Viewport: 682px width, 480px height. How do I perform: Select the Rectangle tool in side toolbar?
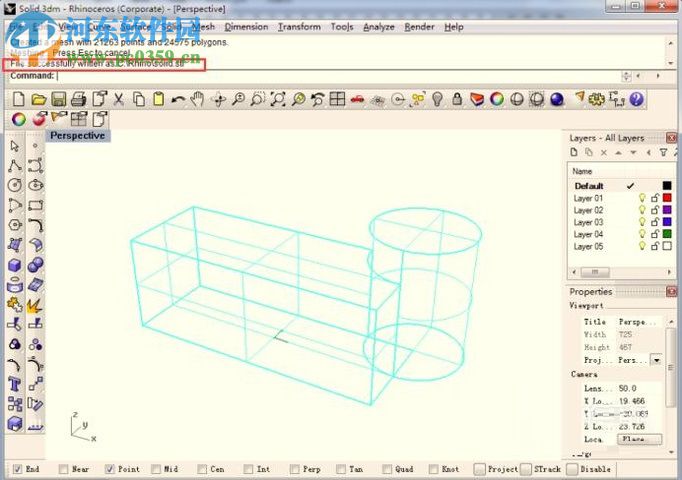click(x=35, y=205)
